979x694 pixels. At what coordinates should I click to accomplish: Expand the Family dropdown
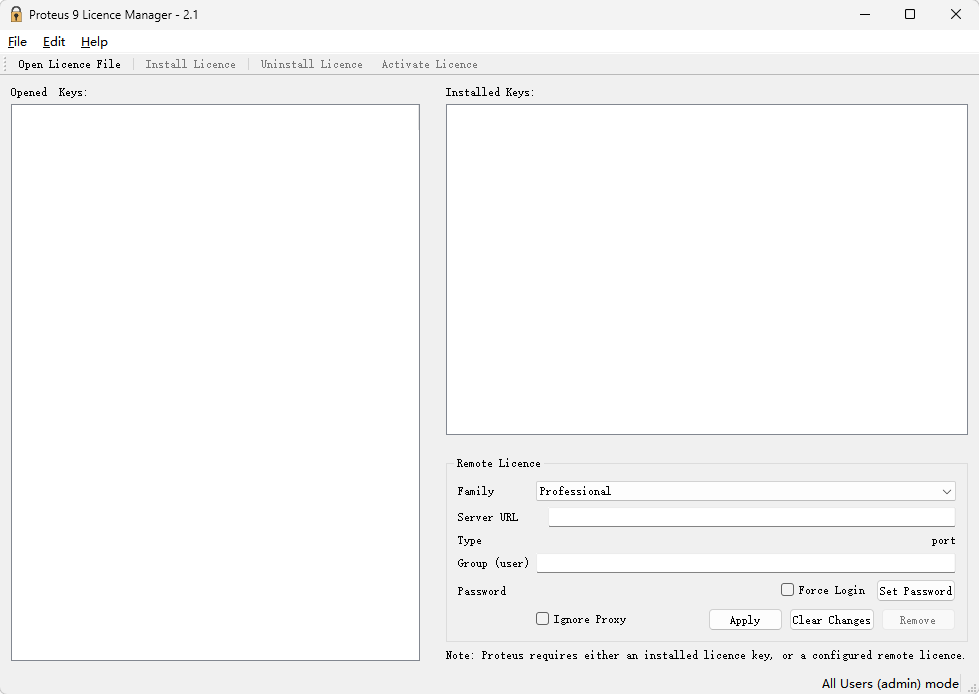point(745,491)
